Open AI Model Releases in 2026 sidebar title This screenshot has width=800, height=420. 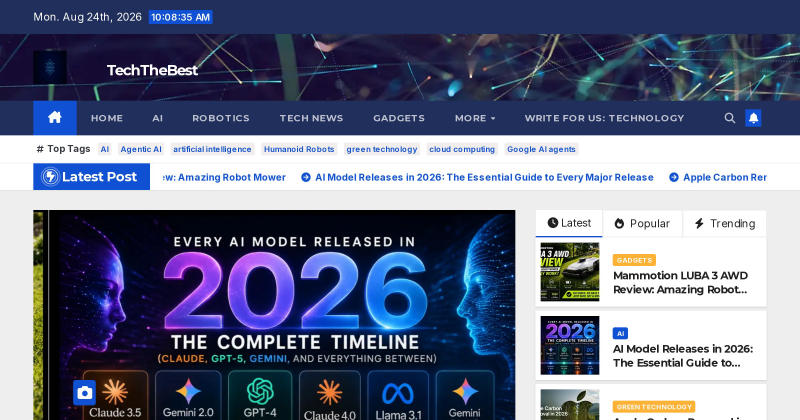pos(683,356)
